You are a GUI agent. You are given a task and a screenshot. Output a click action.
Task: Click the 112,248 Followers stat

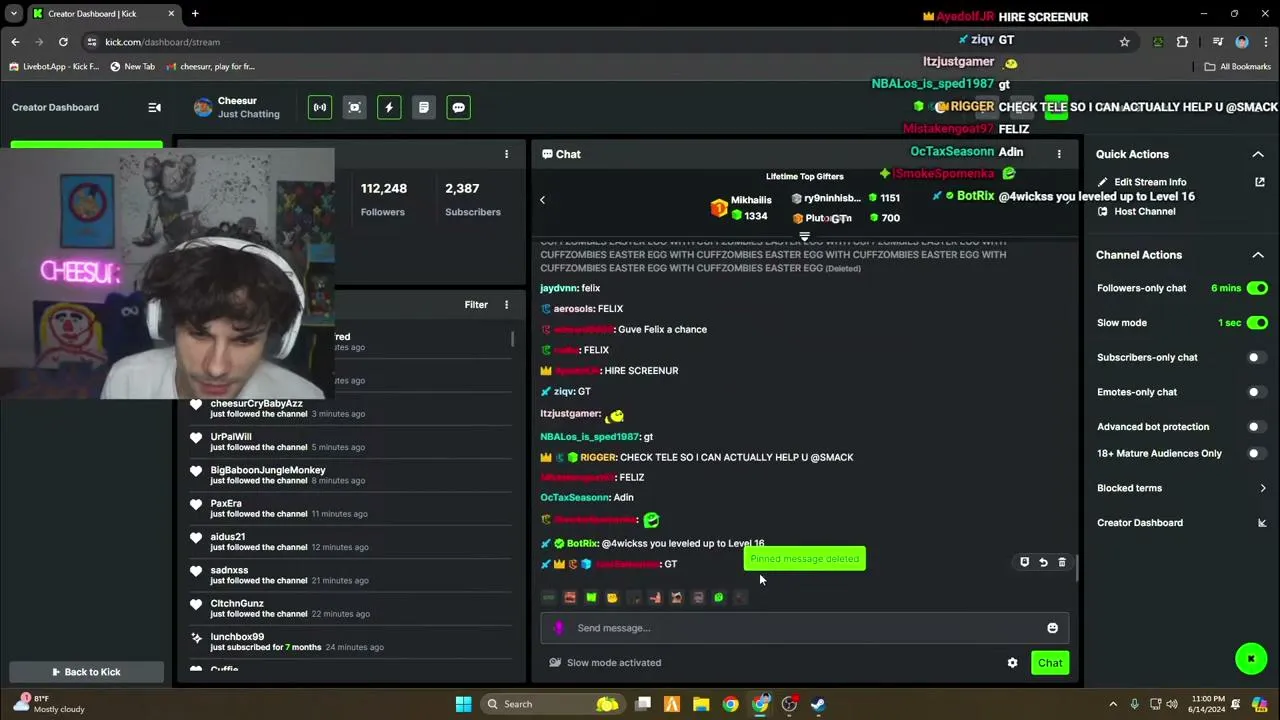click(x=383, y=199)
